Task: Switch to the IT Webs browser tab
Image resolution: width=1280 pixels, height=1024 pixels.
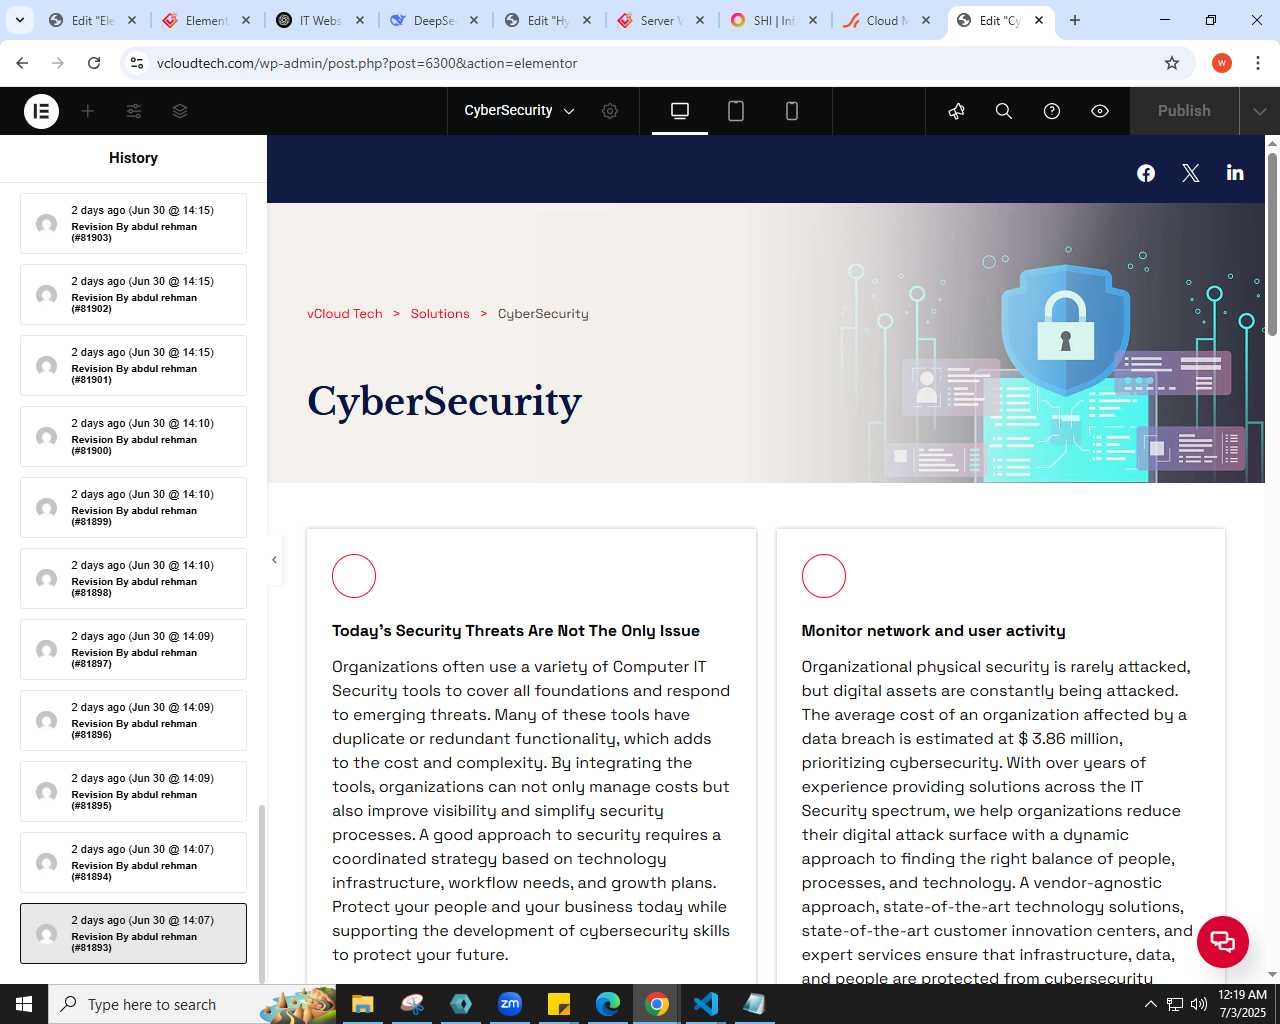Action: [320, 20]
